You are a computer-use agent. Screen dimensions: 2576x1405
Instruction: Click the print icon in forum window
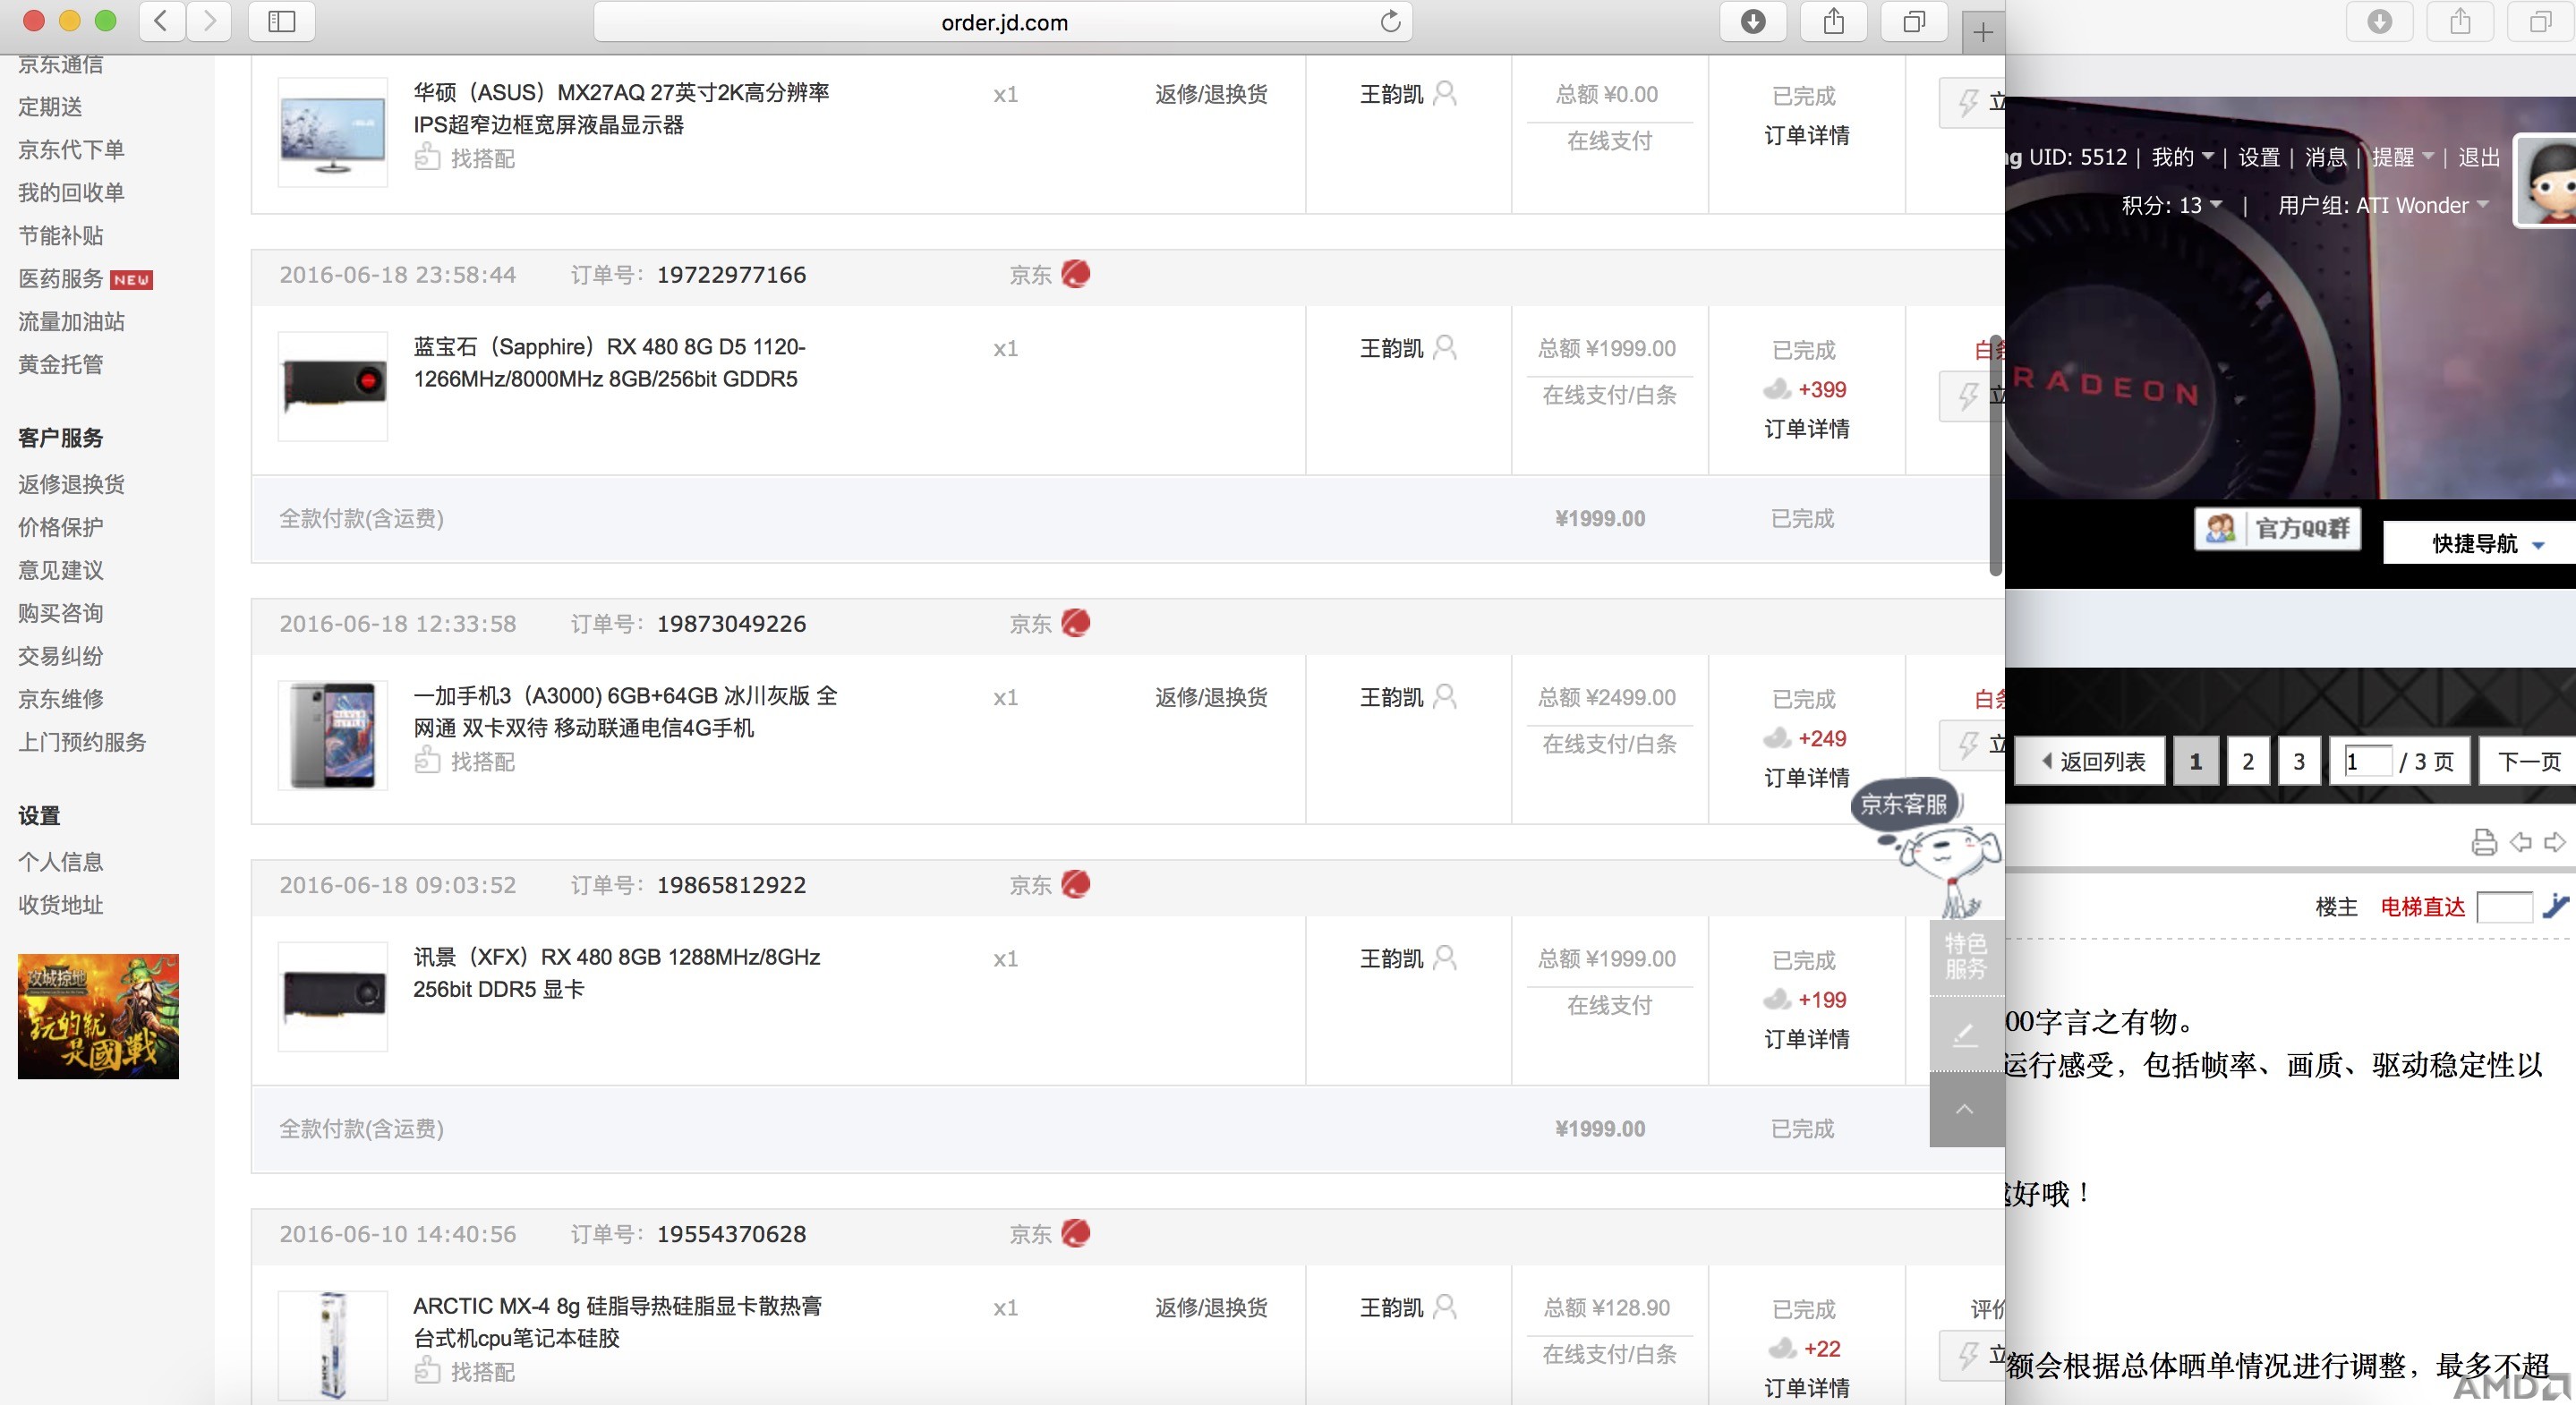click(x=2484, y=843)
